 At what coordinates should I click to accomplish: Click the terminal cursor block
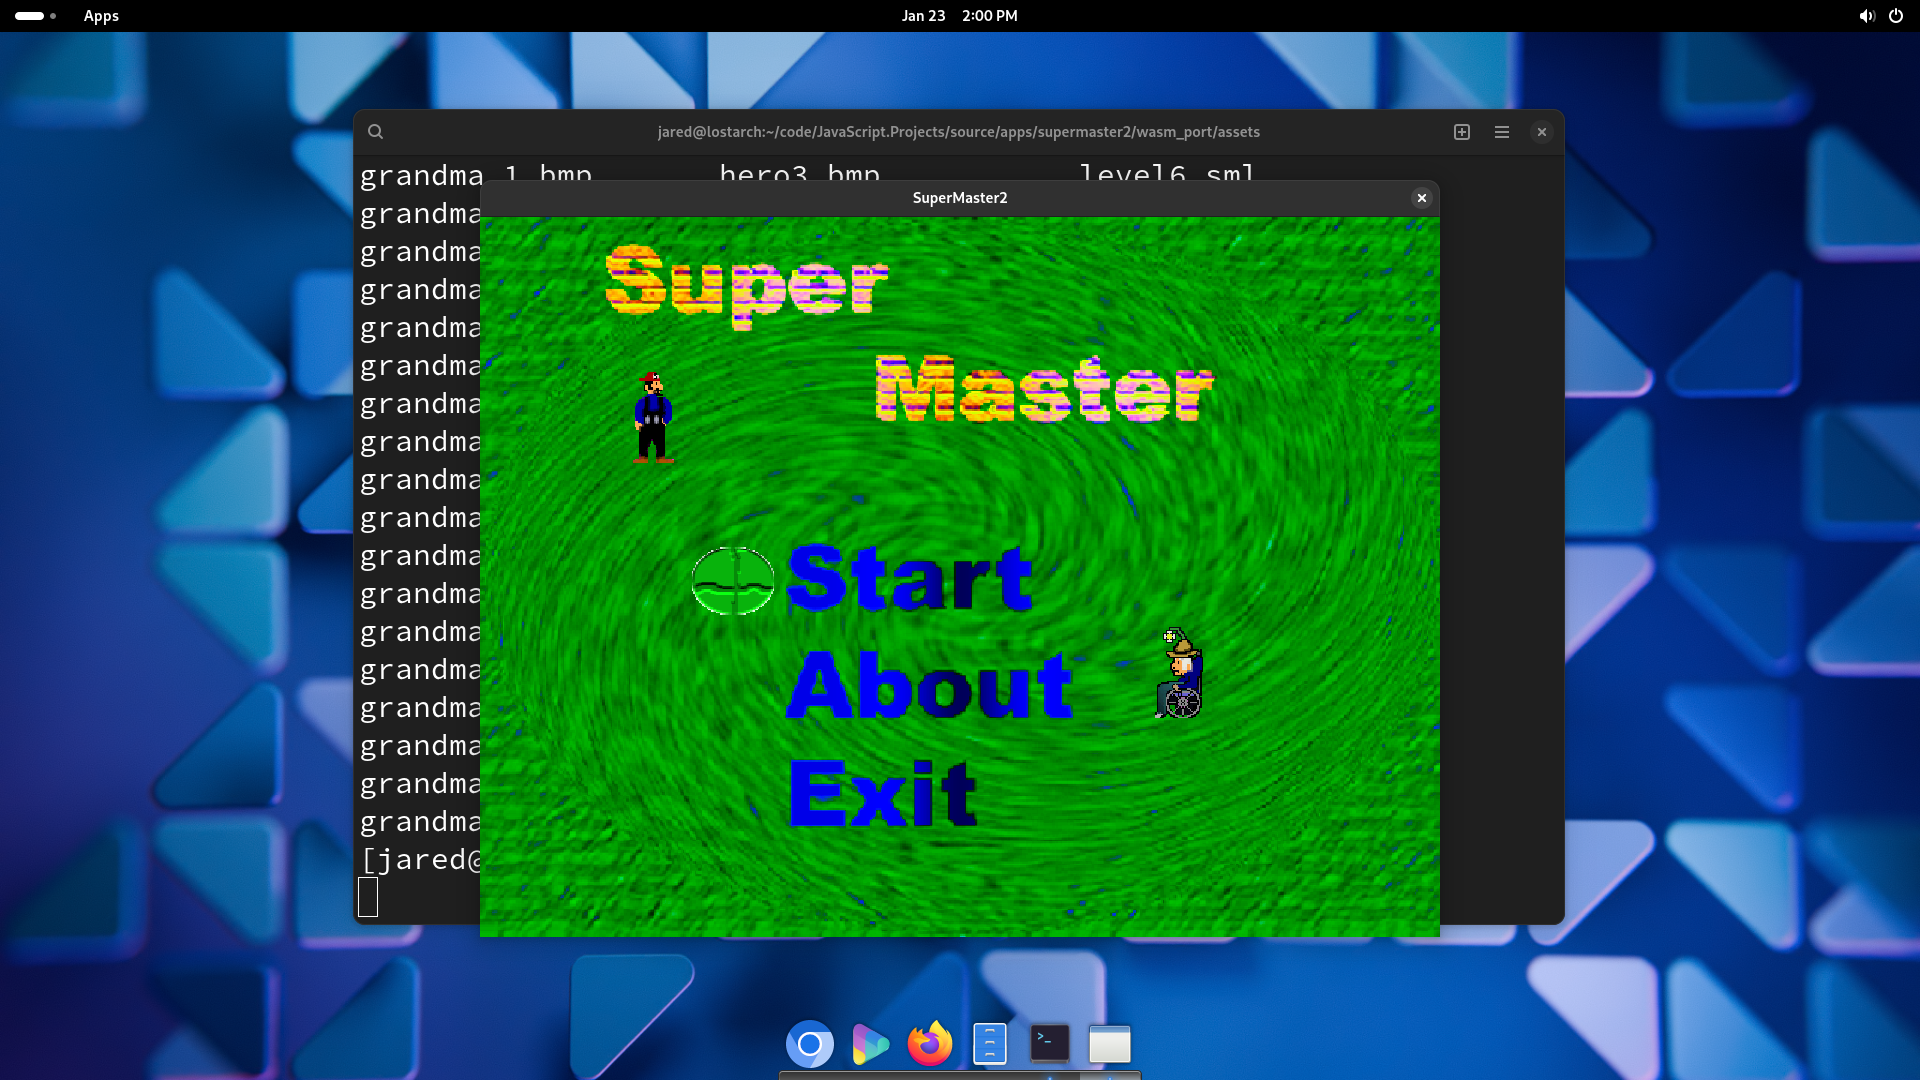pyautogui.click(x=368, y=897)
